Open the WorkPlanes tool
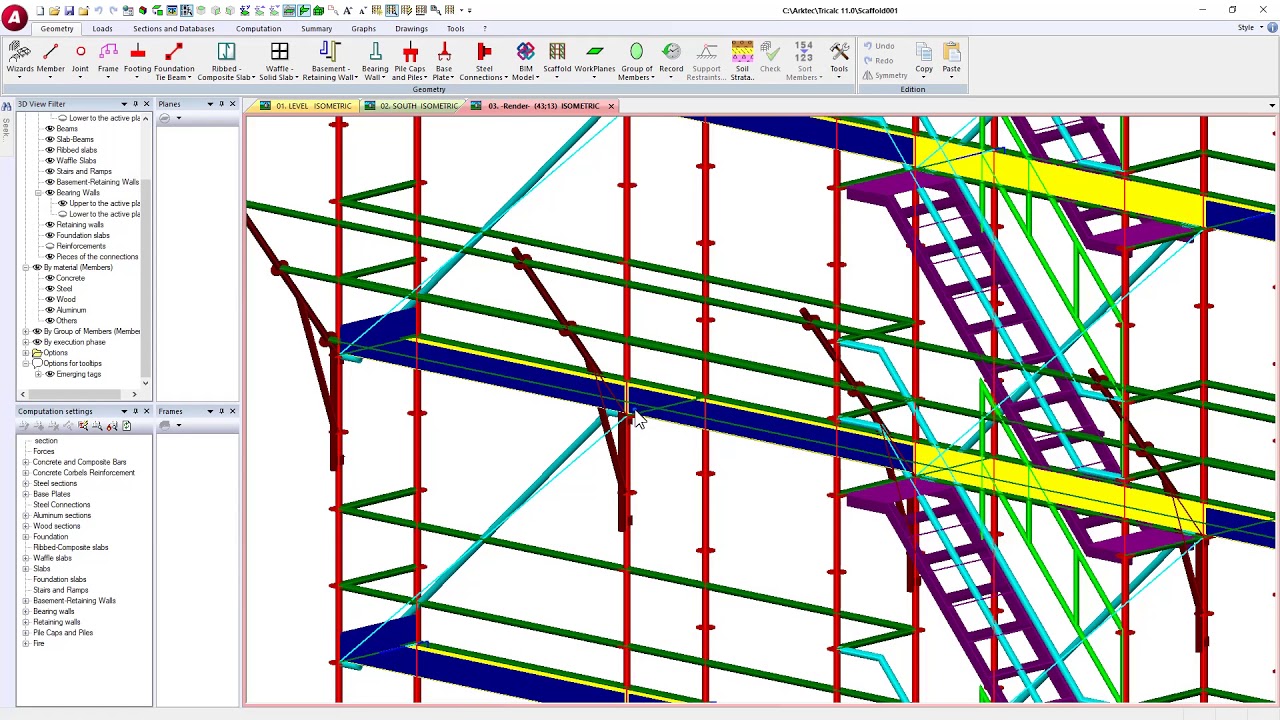 tap(595, 59)
